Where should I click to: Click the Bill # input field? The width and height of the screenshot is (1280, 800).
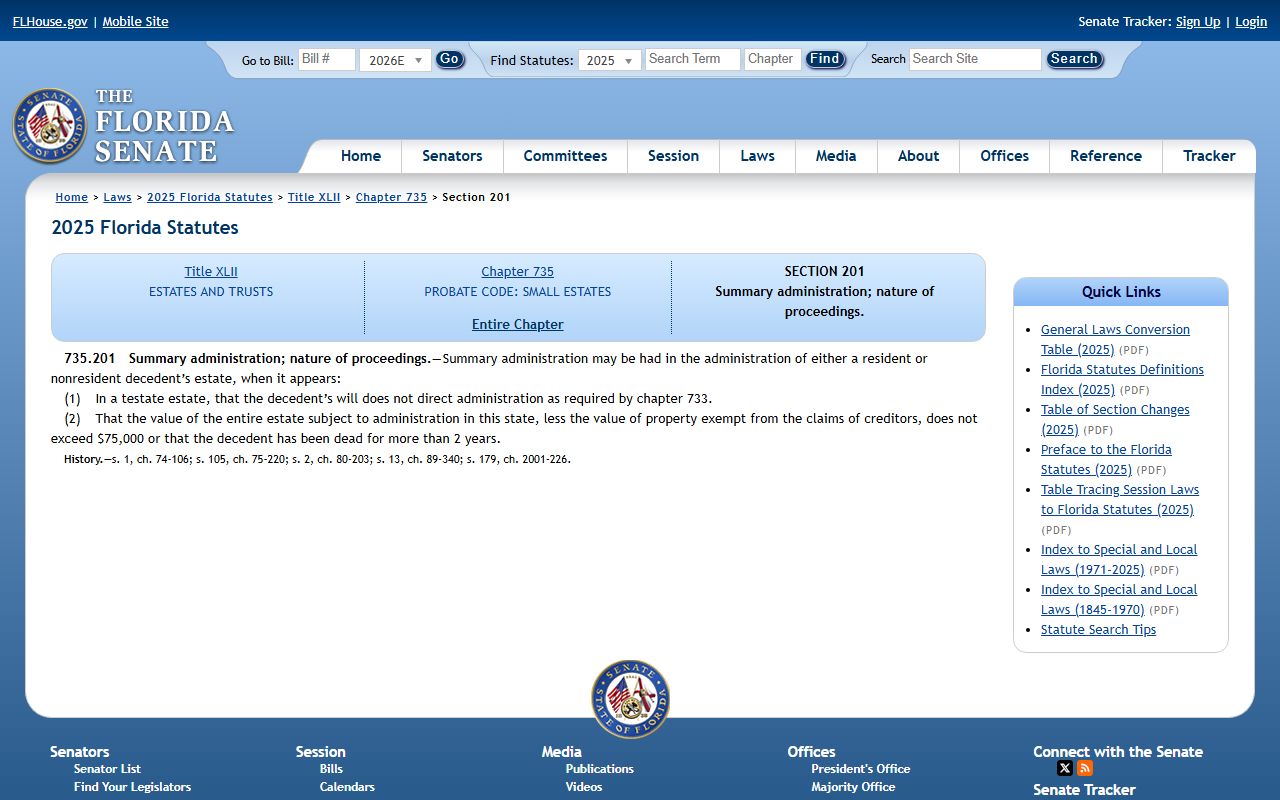(x=327, y=59)
